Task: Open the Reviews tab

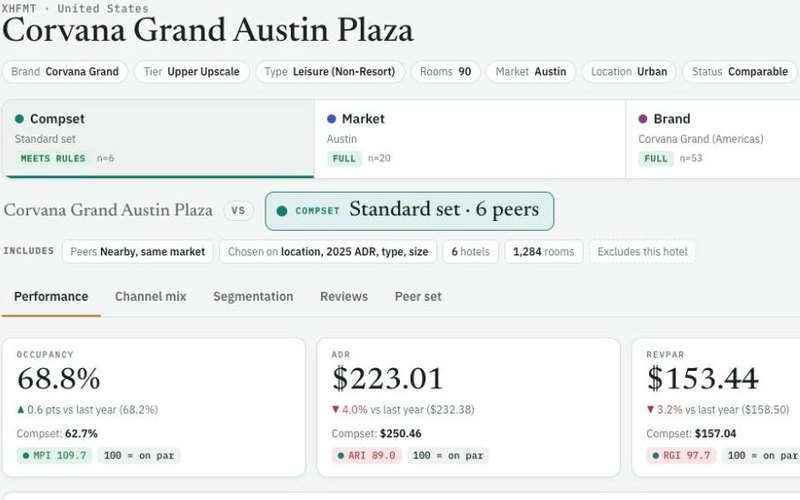Action: coord(344,296)
